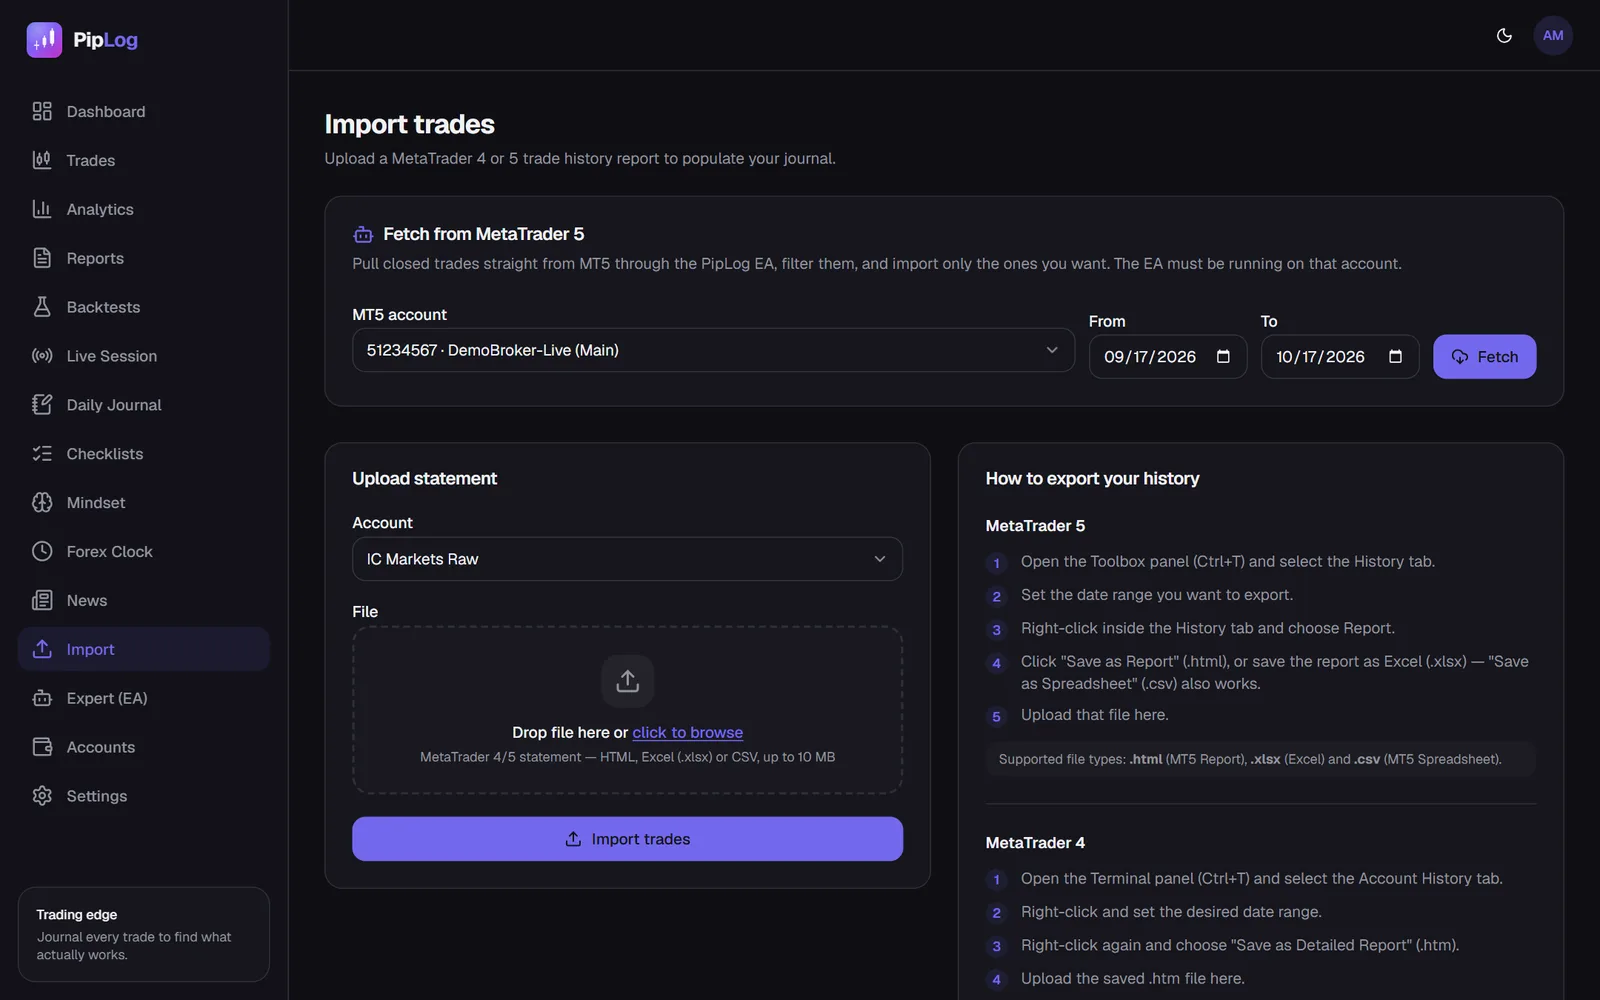Click the 'Trading edge' tip card
The image size is (1600, 1000).
(144, 934)
